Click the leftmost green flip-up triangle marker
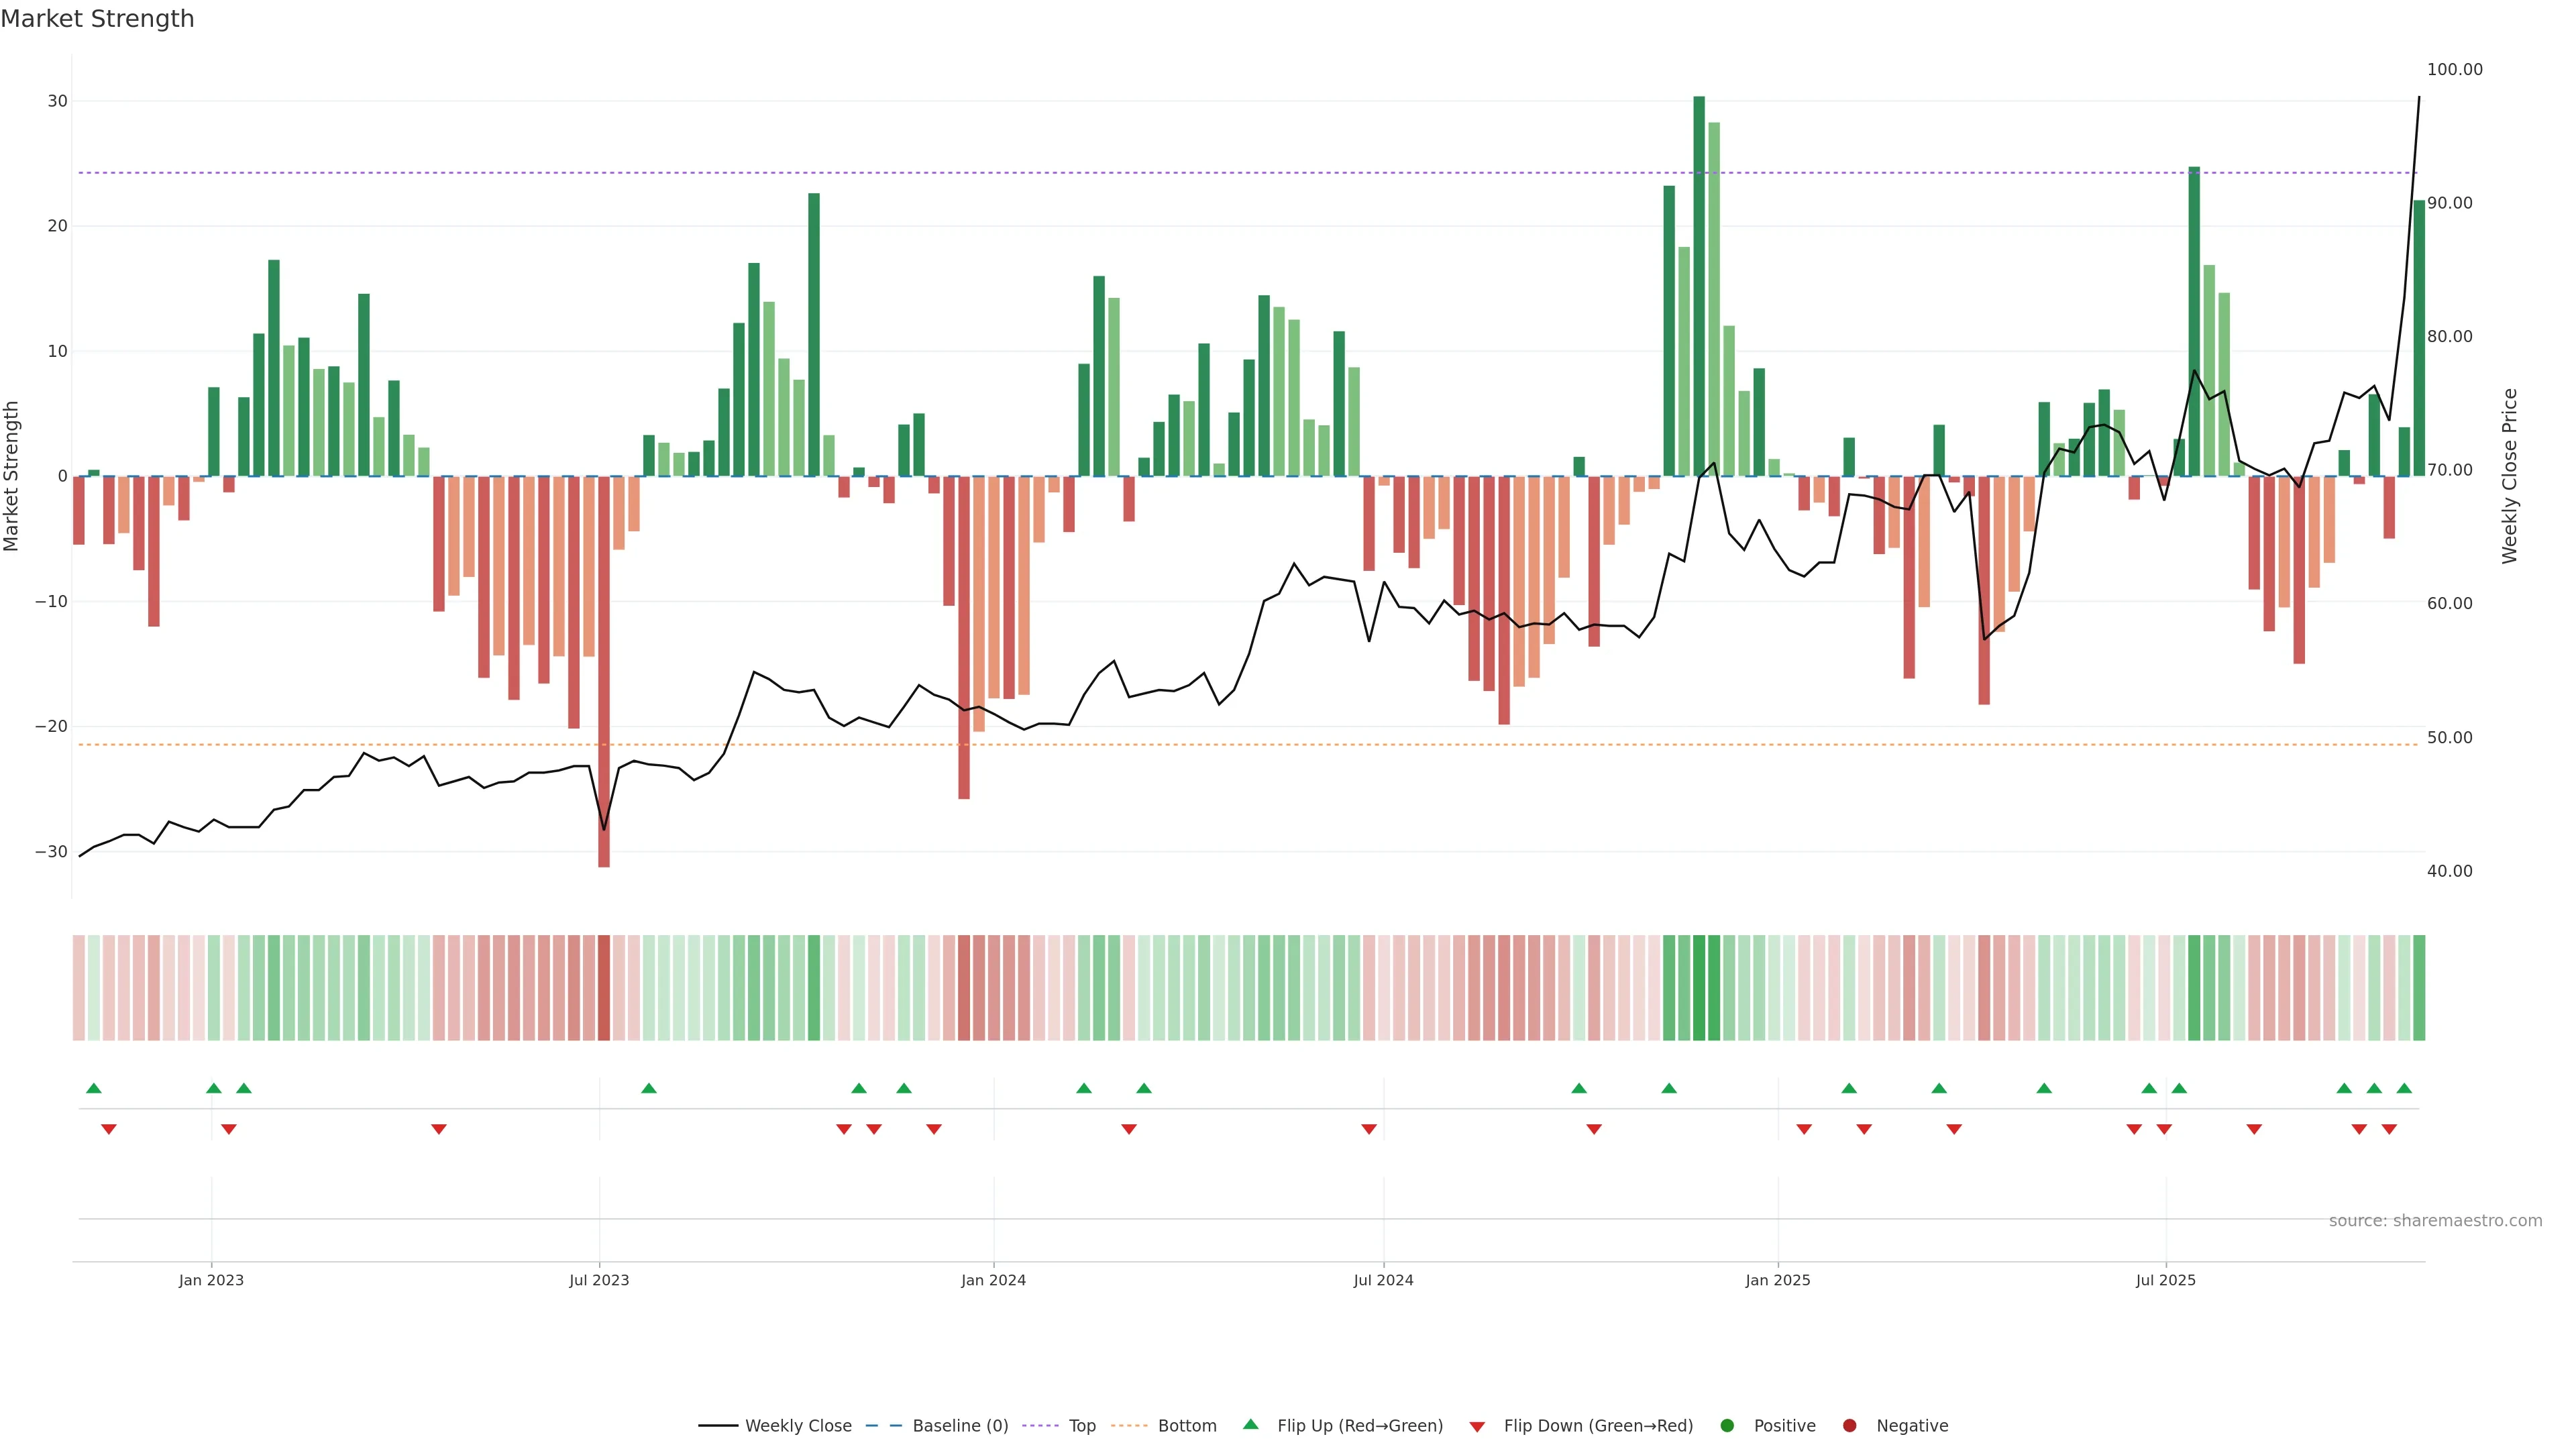 coord(94,1088)
